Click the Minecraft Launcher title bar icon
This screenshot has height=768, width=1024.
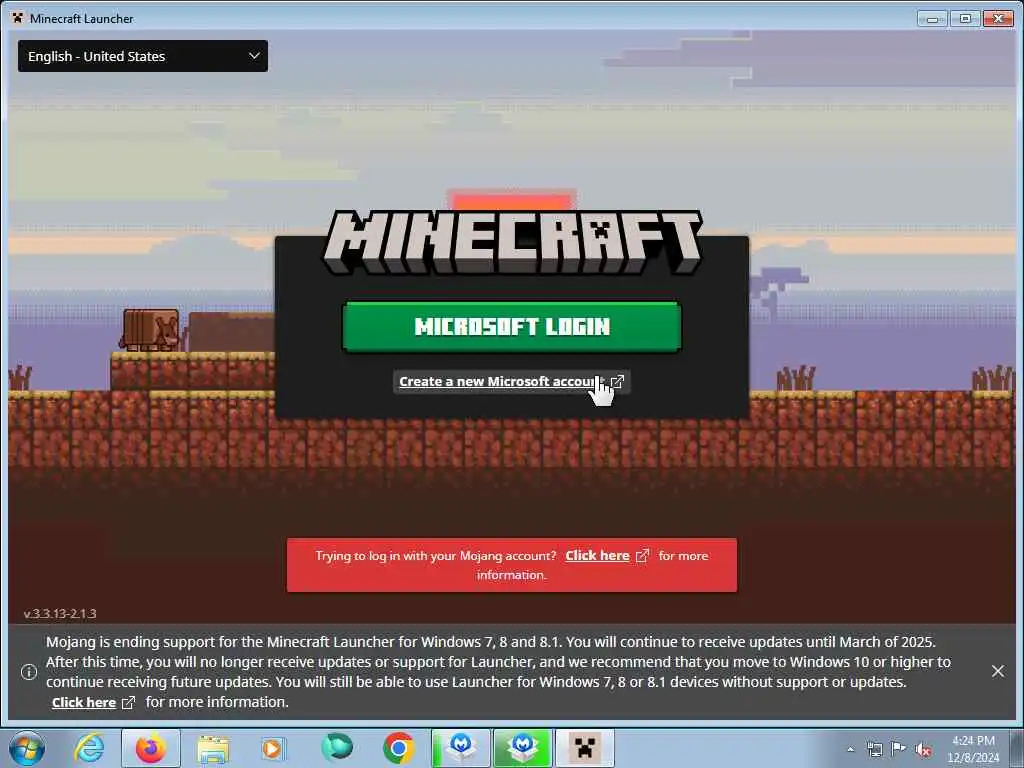pos(18,18)
